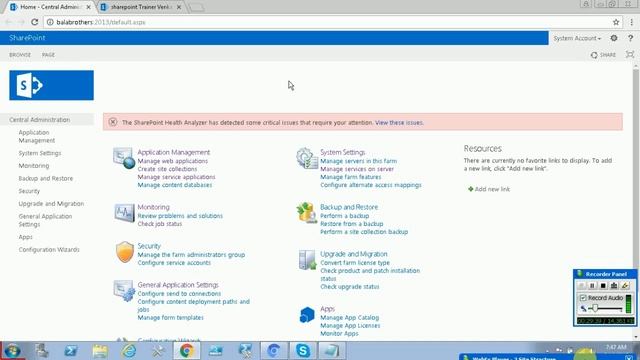Open the Windows Start menu
This screenshot has height=360, width=640.
(12, 351)
